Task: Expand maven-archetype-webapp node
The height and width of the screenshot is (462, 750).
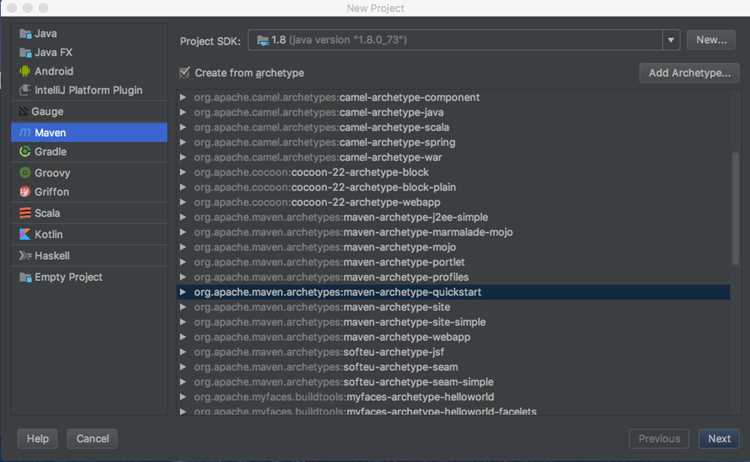Action: 183,337
